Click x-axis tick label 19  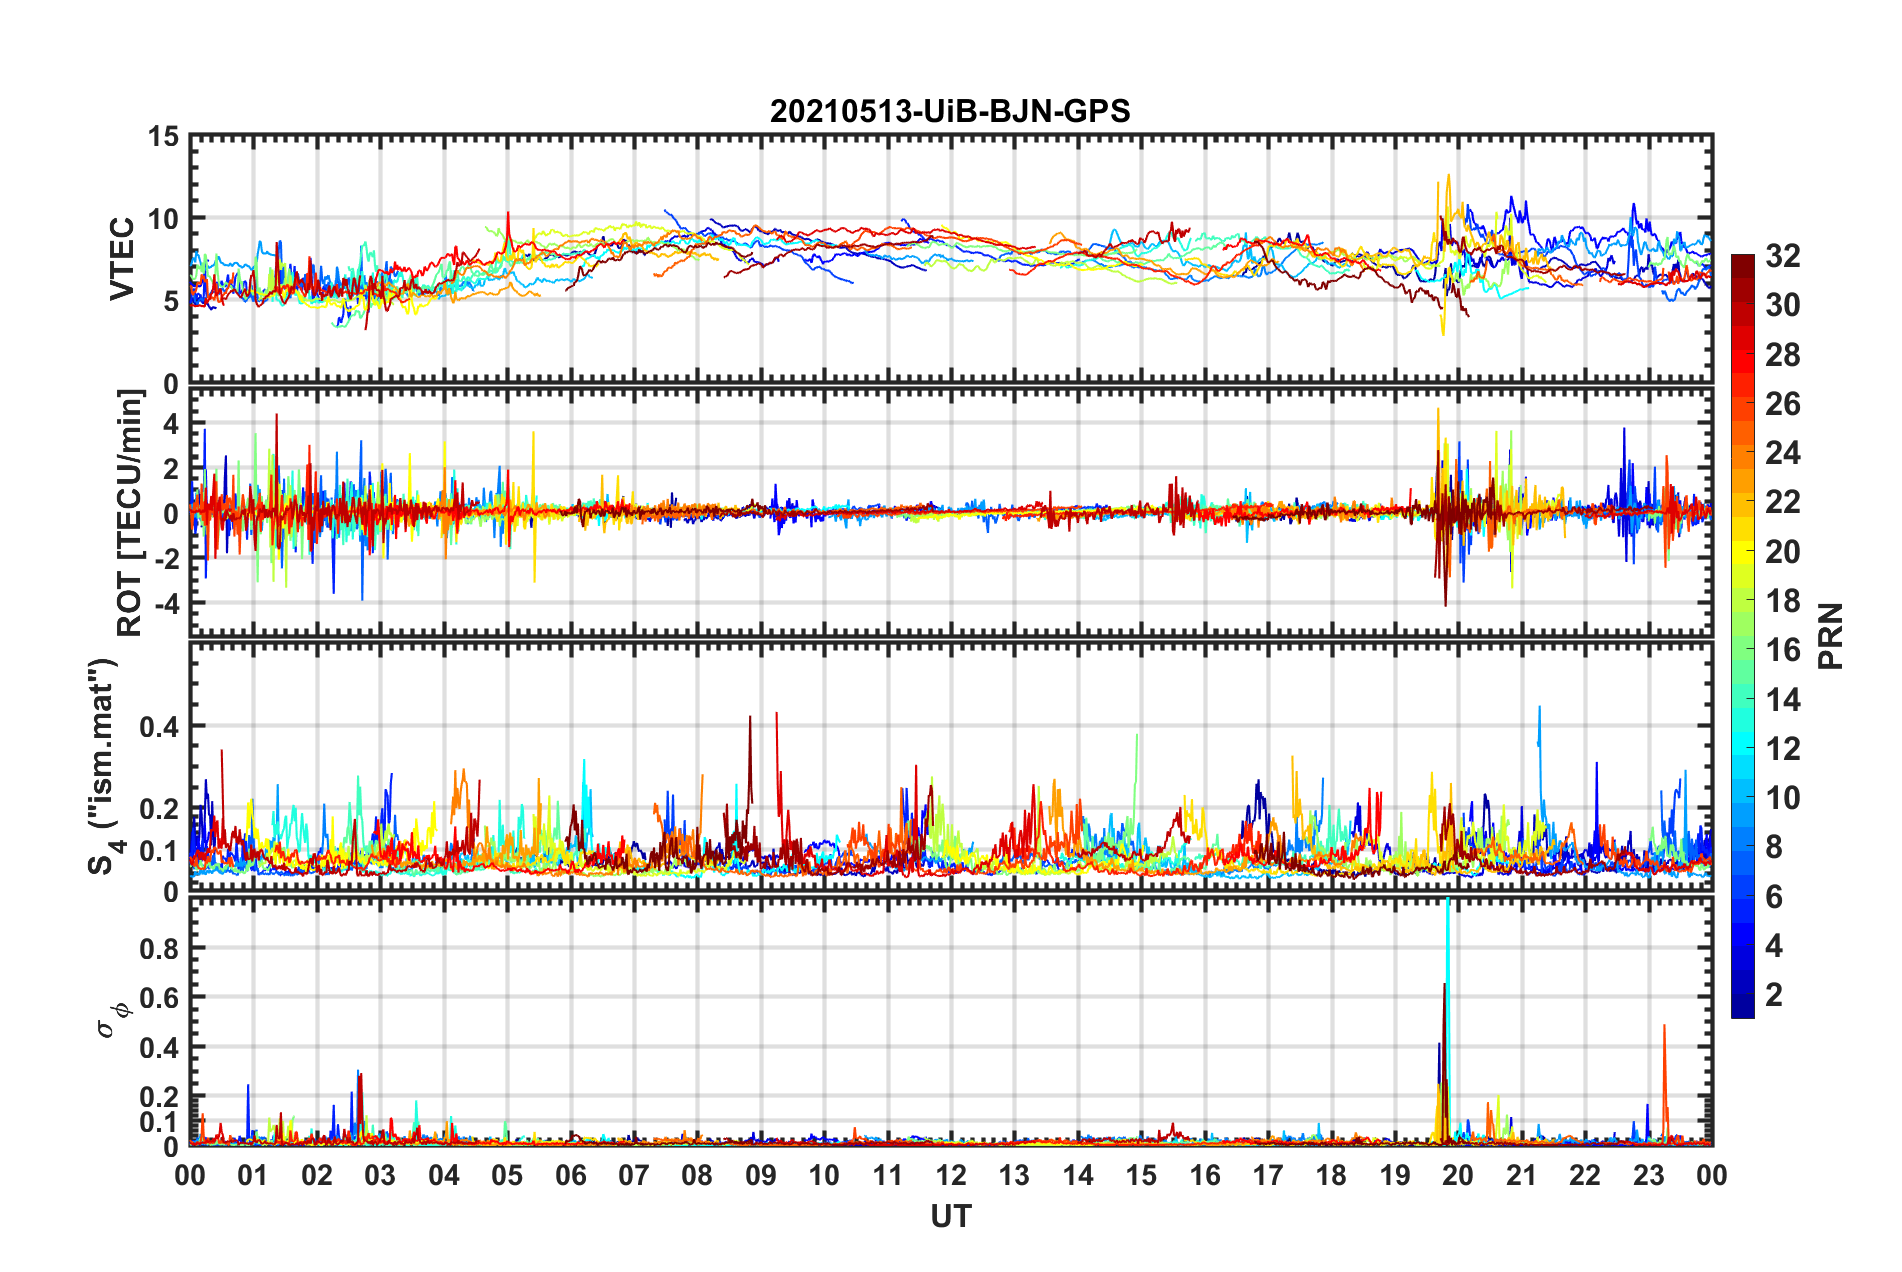1395,1175
